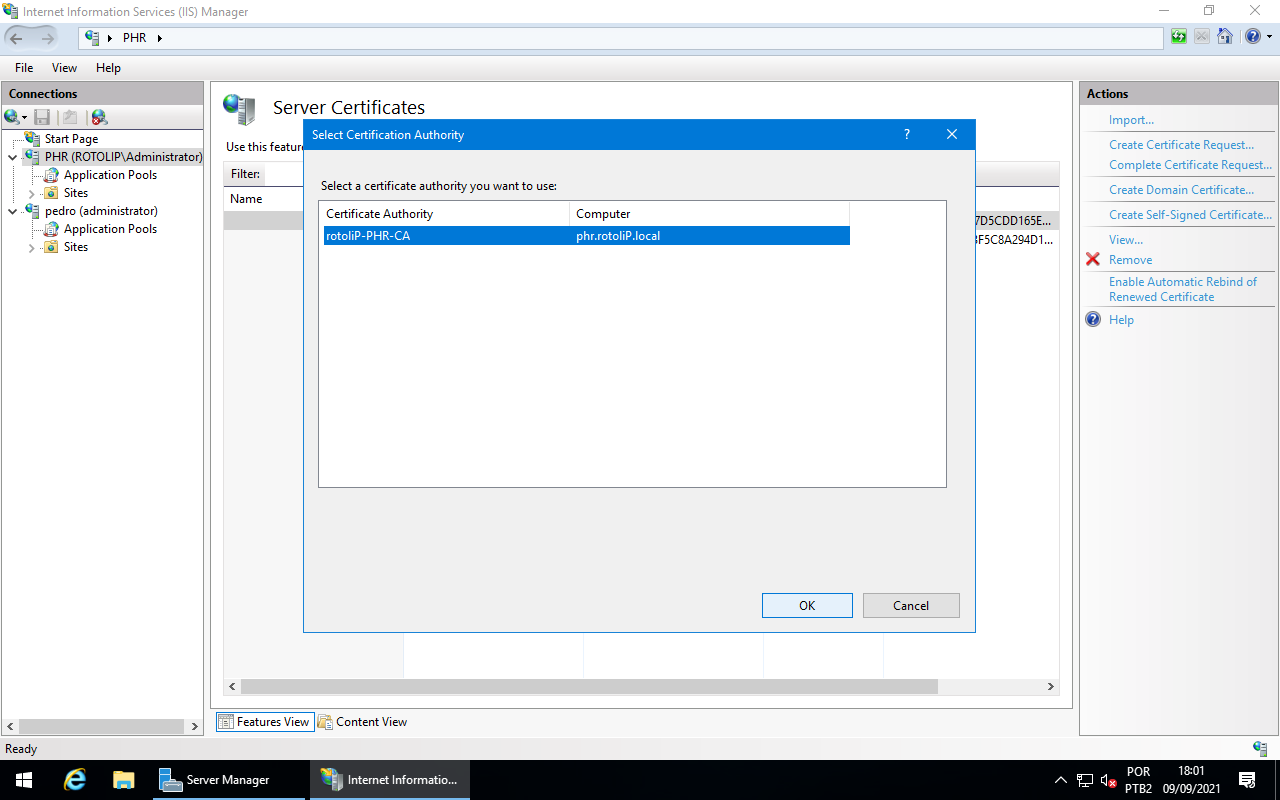This screenshot has height=800, width=1280.
Task: Open Internet Explorer from the taskbar
Action: 75,780
